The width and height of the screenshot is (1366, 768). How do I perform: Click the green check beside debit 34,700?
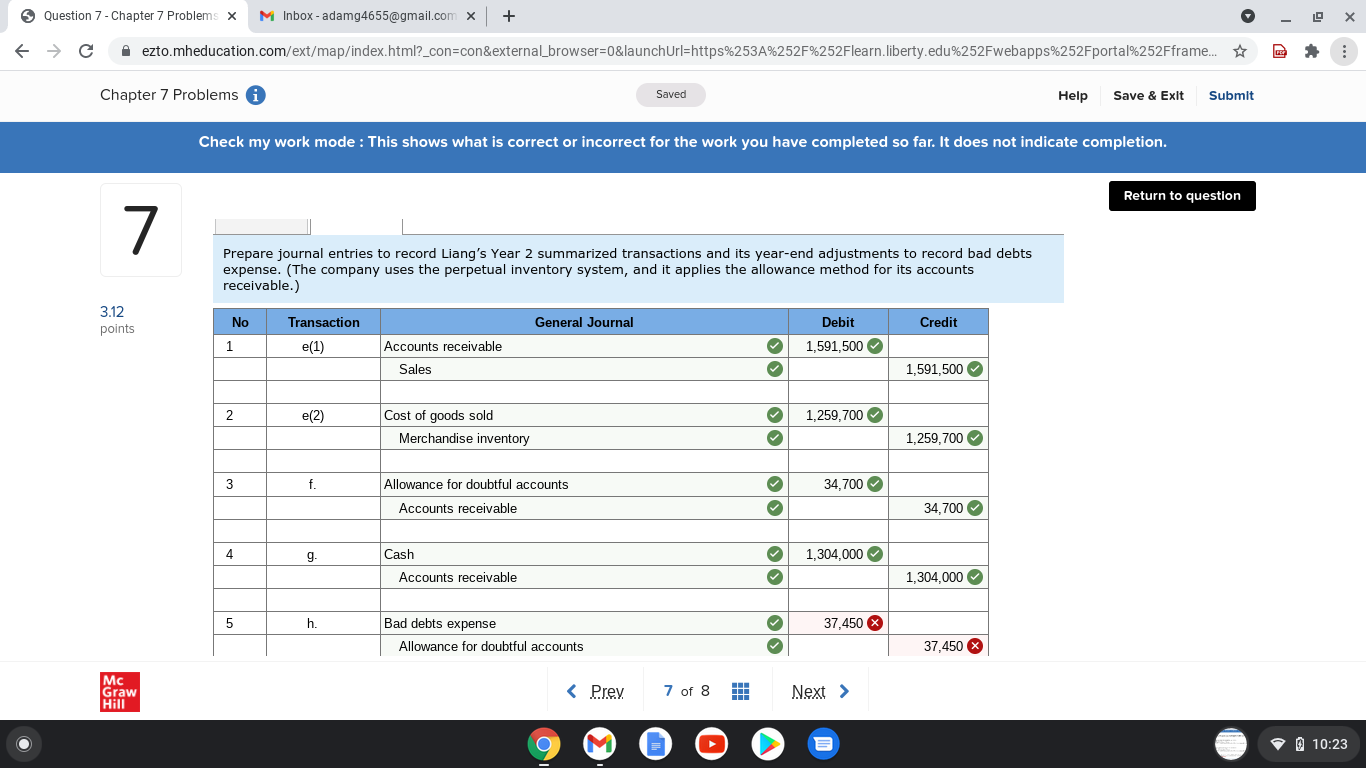(875, 484)
